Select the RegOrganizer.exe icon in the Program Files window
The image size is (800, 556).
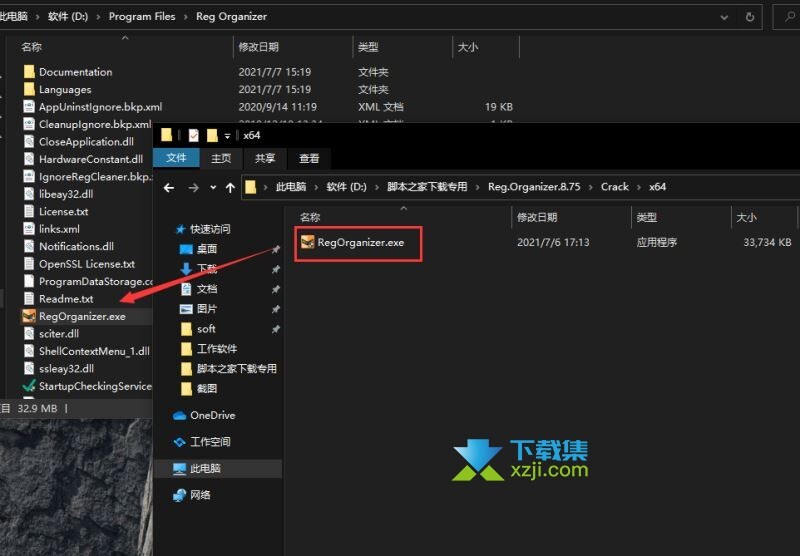point(29,316)
